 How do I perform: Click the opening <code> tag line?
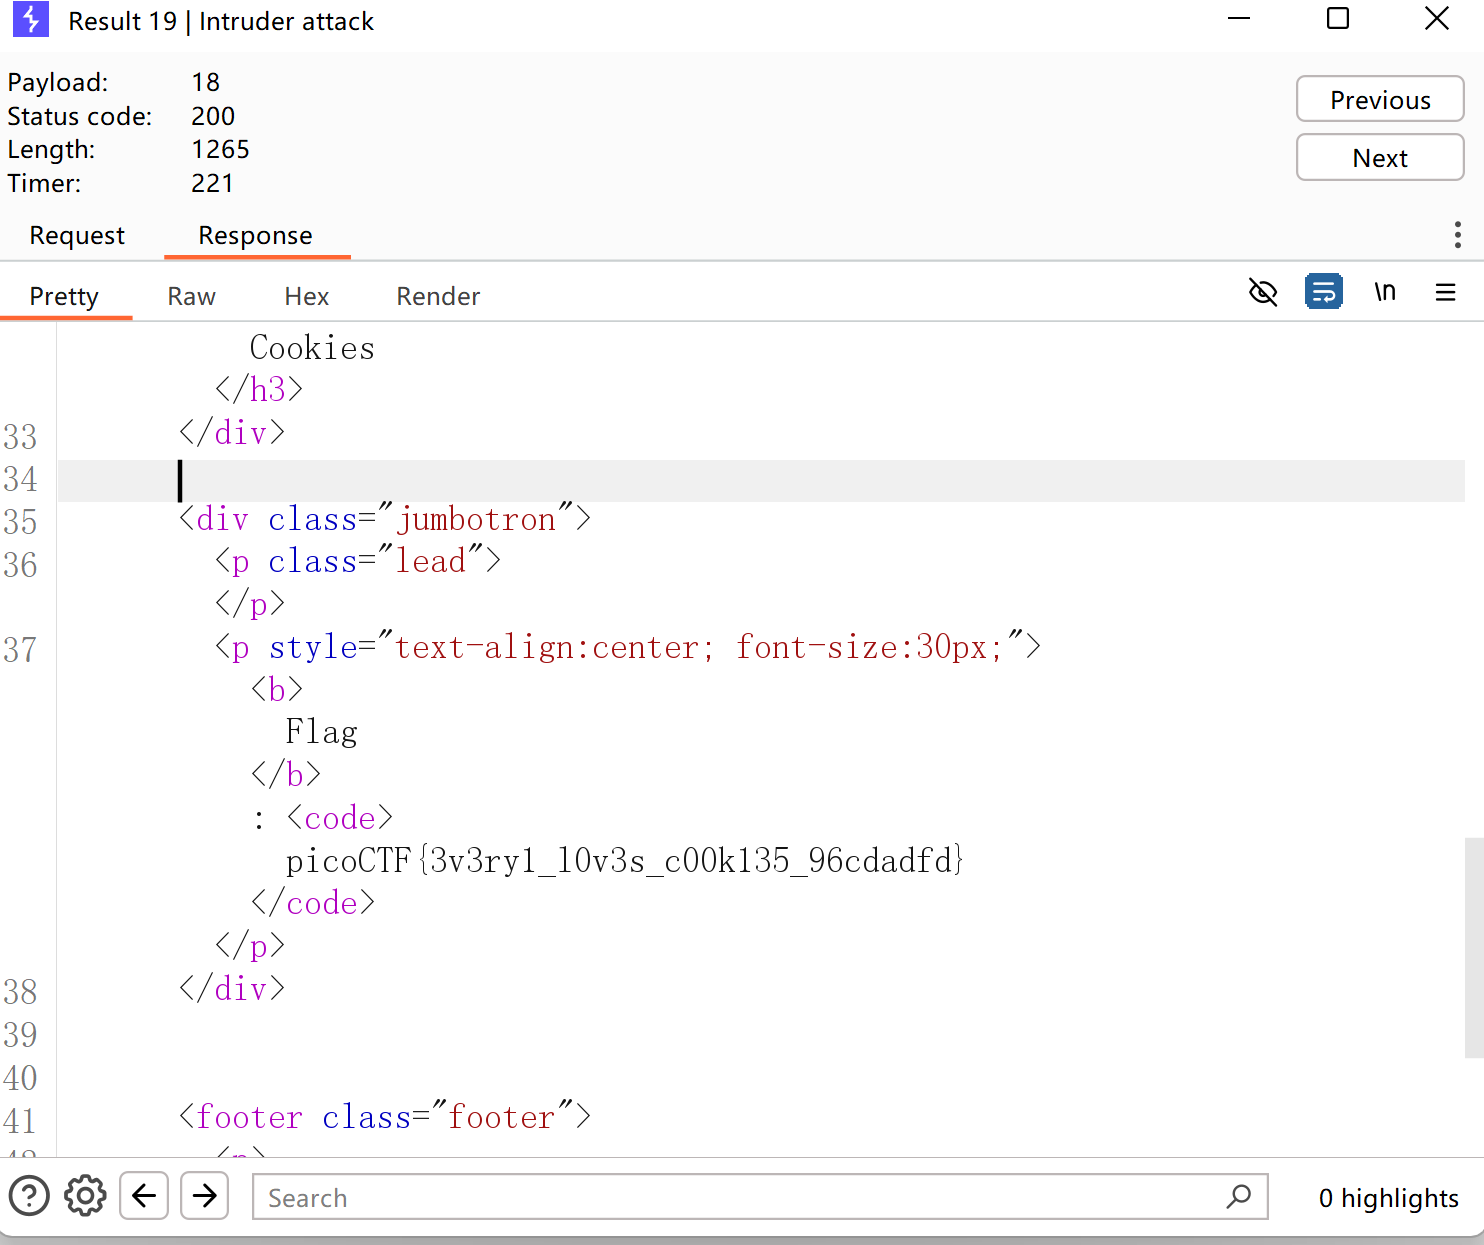coord(339,818)
